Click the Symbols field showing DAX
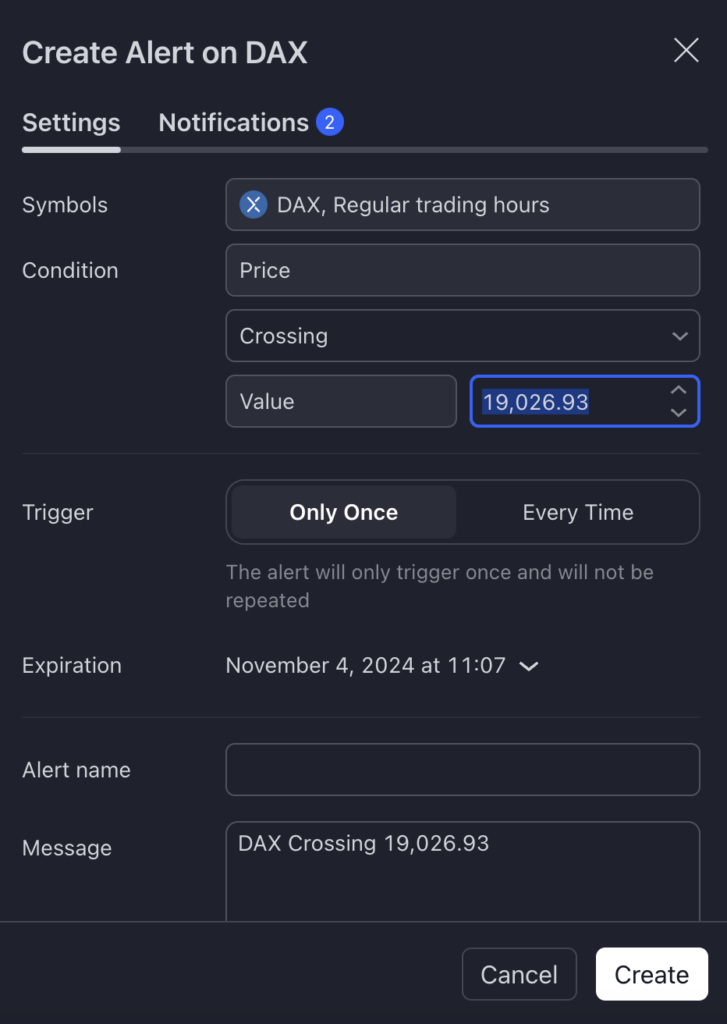Screen dimensions: 727x1024 [462, 204]
